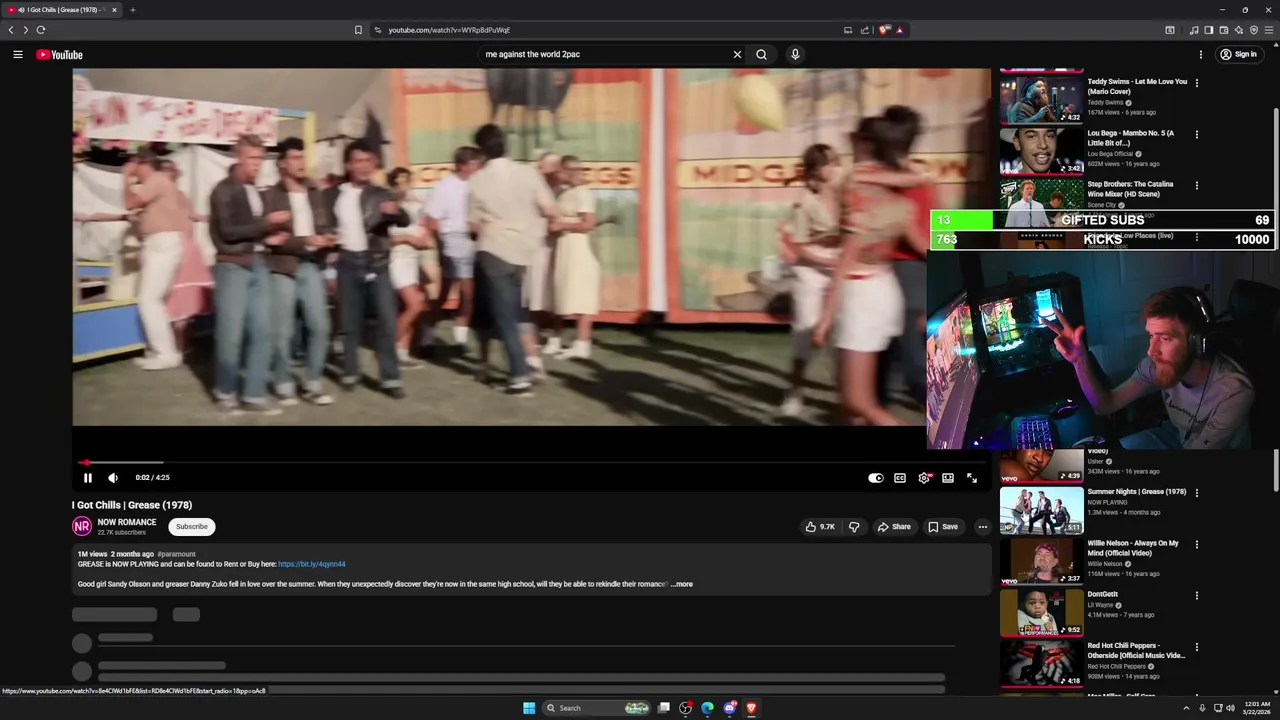Viewport: 1280px width, 720px height.
Task: Open Red Hot Chili Peppers Otherside title
Action: (x=1137, y=651)
